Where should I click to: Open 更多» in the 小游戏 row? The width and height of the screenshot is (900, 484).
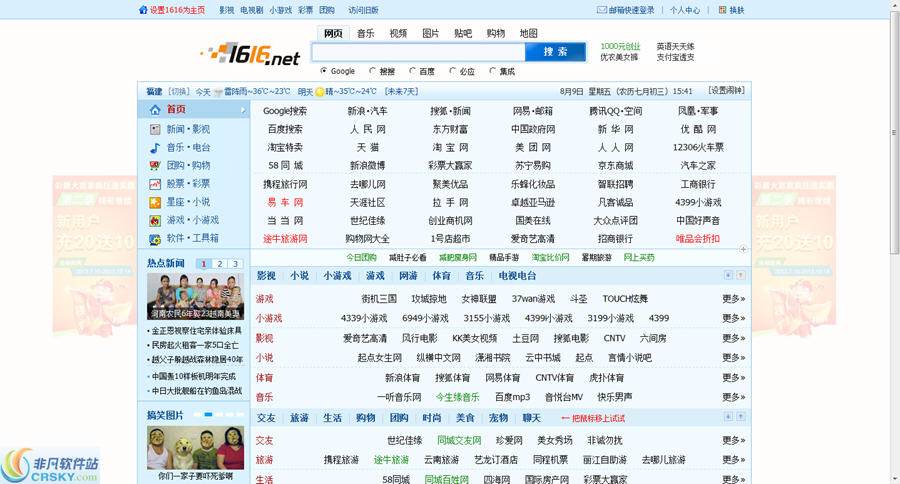pyautogui.click(x=734, y=318)
